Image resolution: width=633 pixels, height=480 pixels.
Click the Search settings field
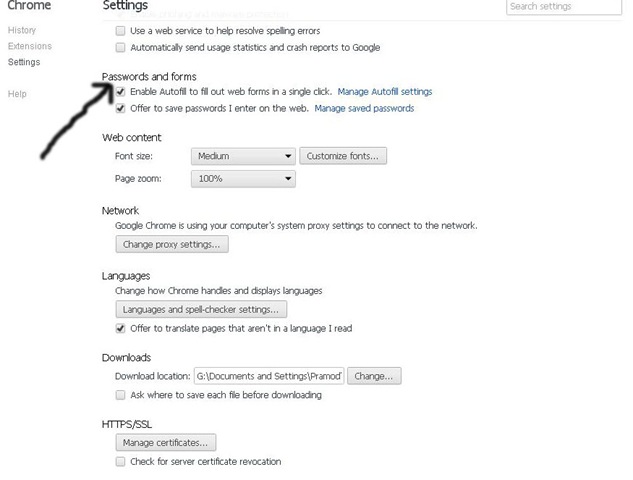566,7
